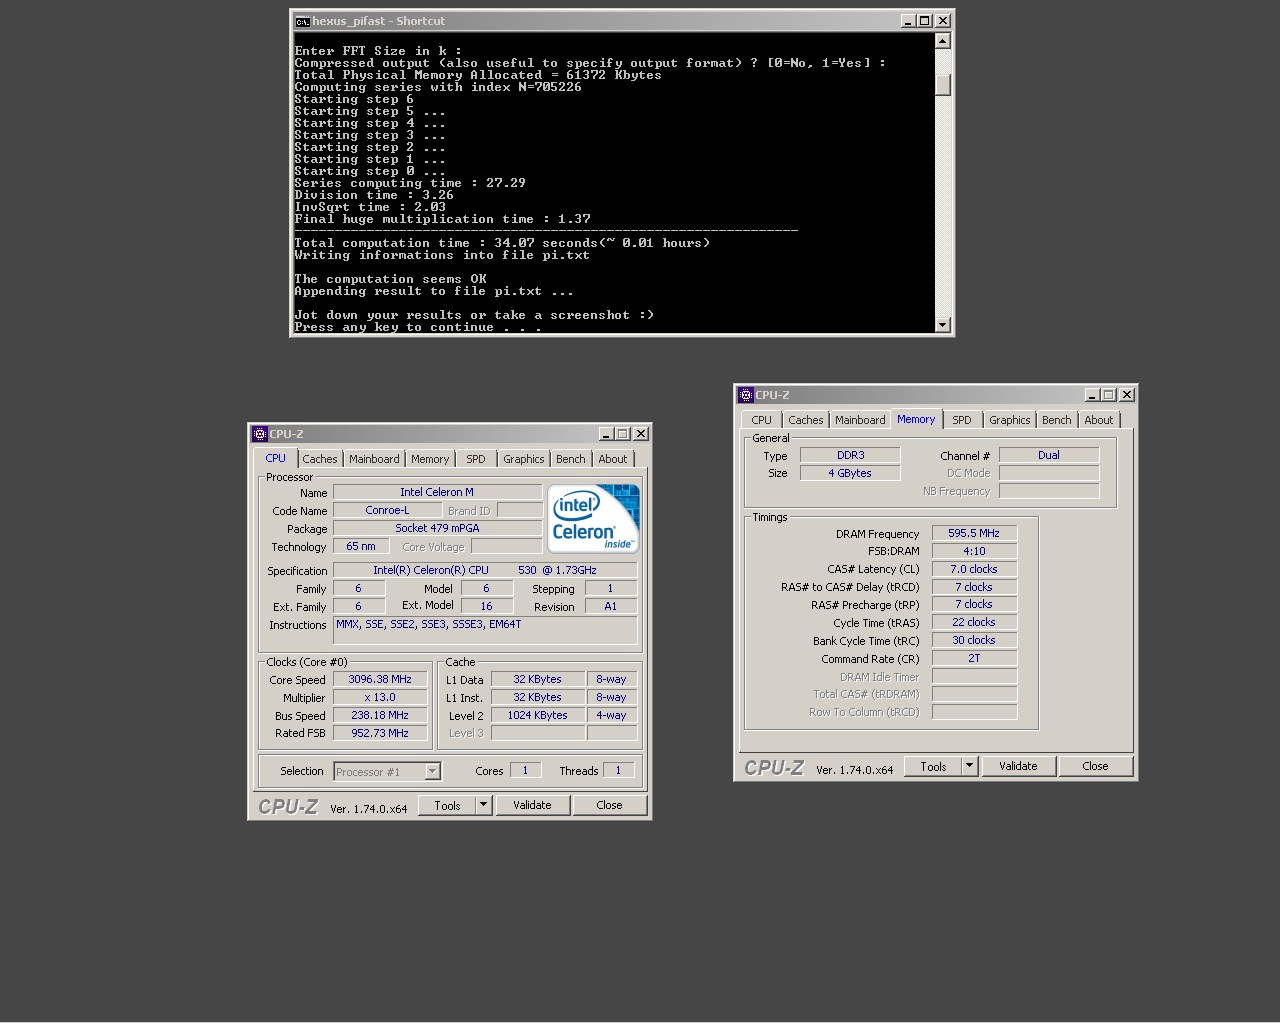This screenshot has width=1280, height=1024.
Task: Click the console icon in hexus_pifast title bar
Action: tap(302, 21)
